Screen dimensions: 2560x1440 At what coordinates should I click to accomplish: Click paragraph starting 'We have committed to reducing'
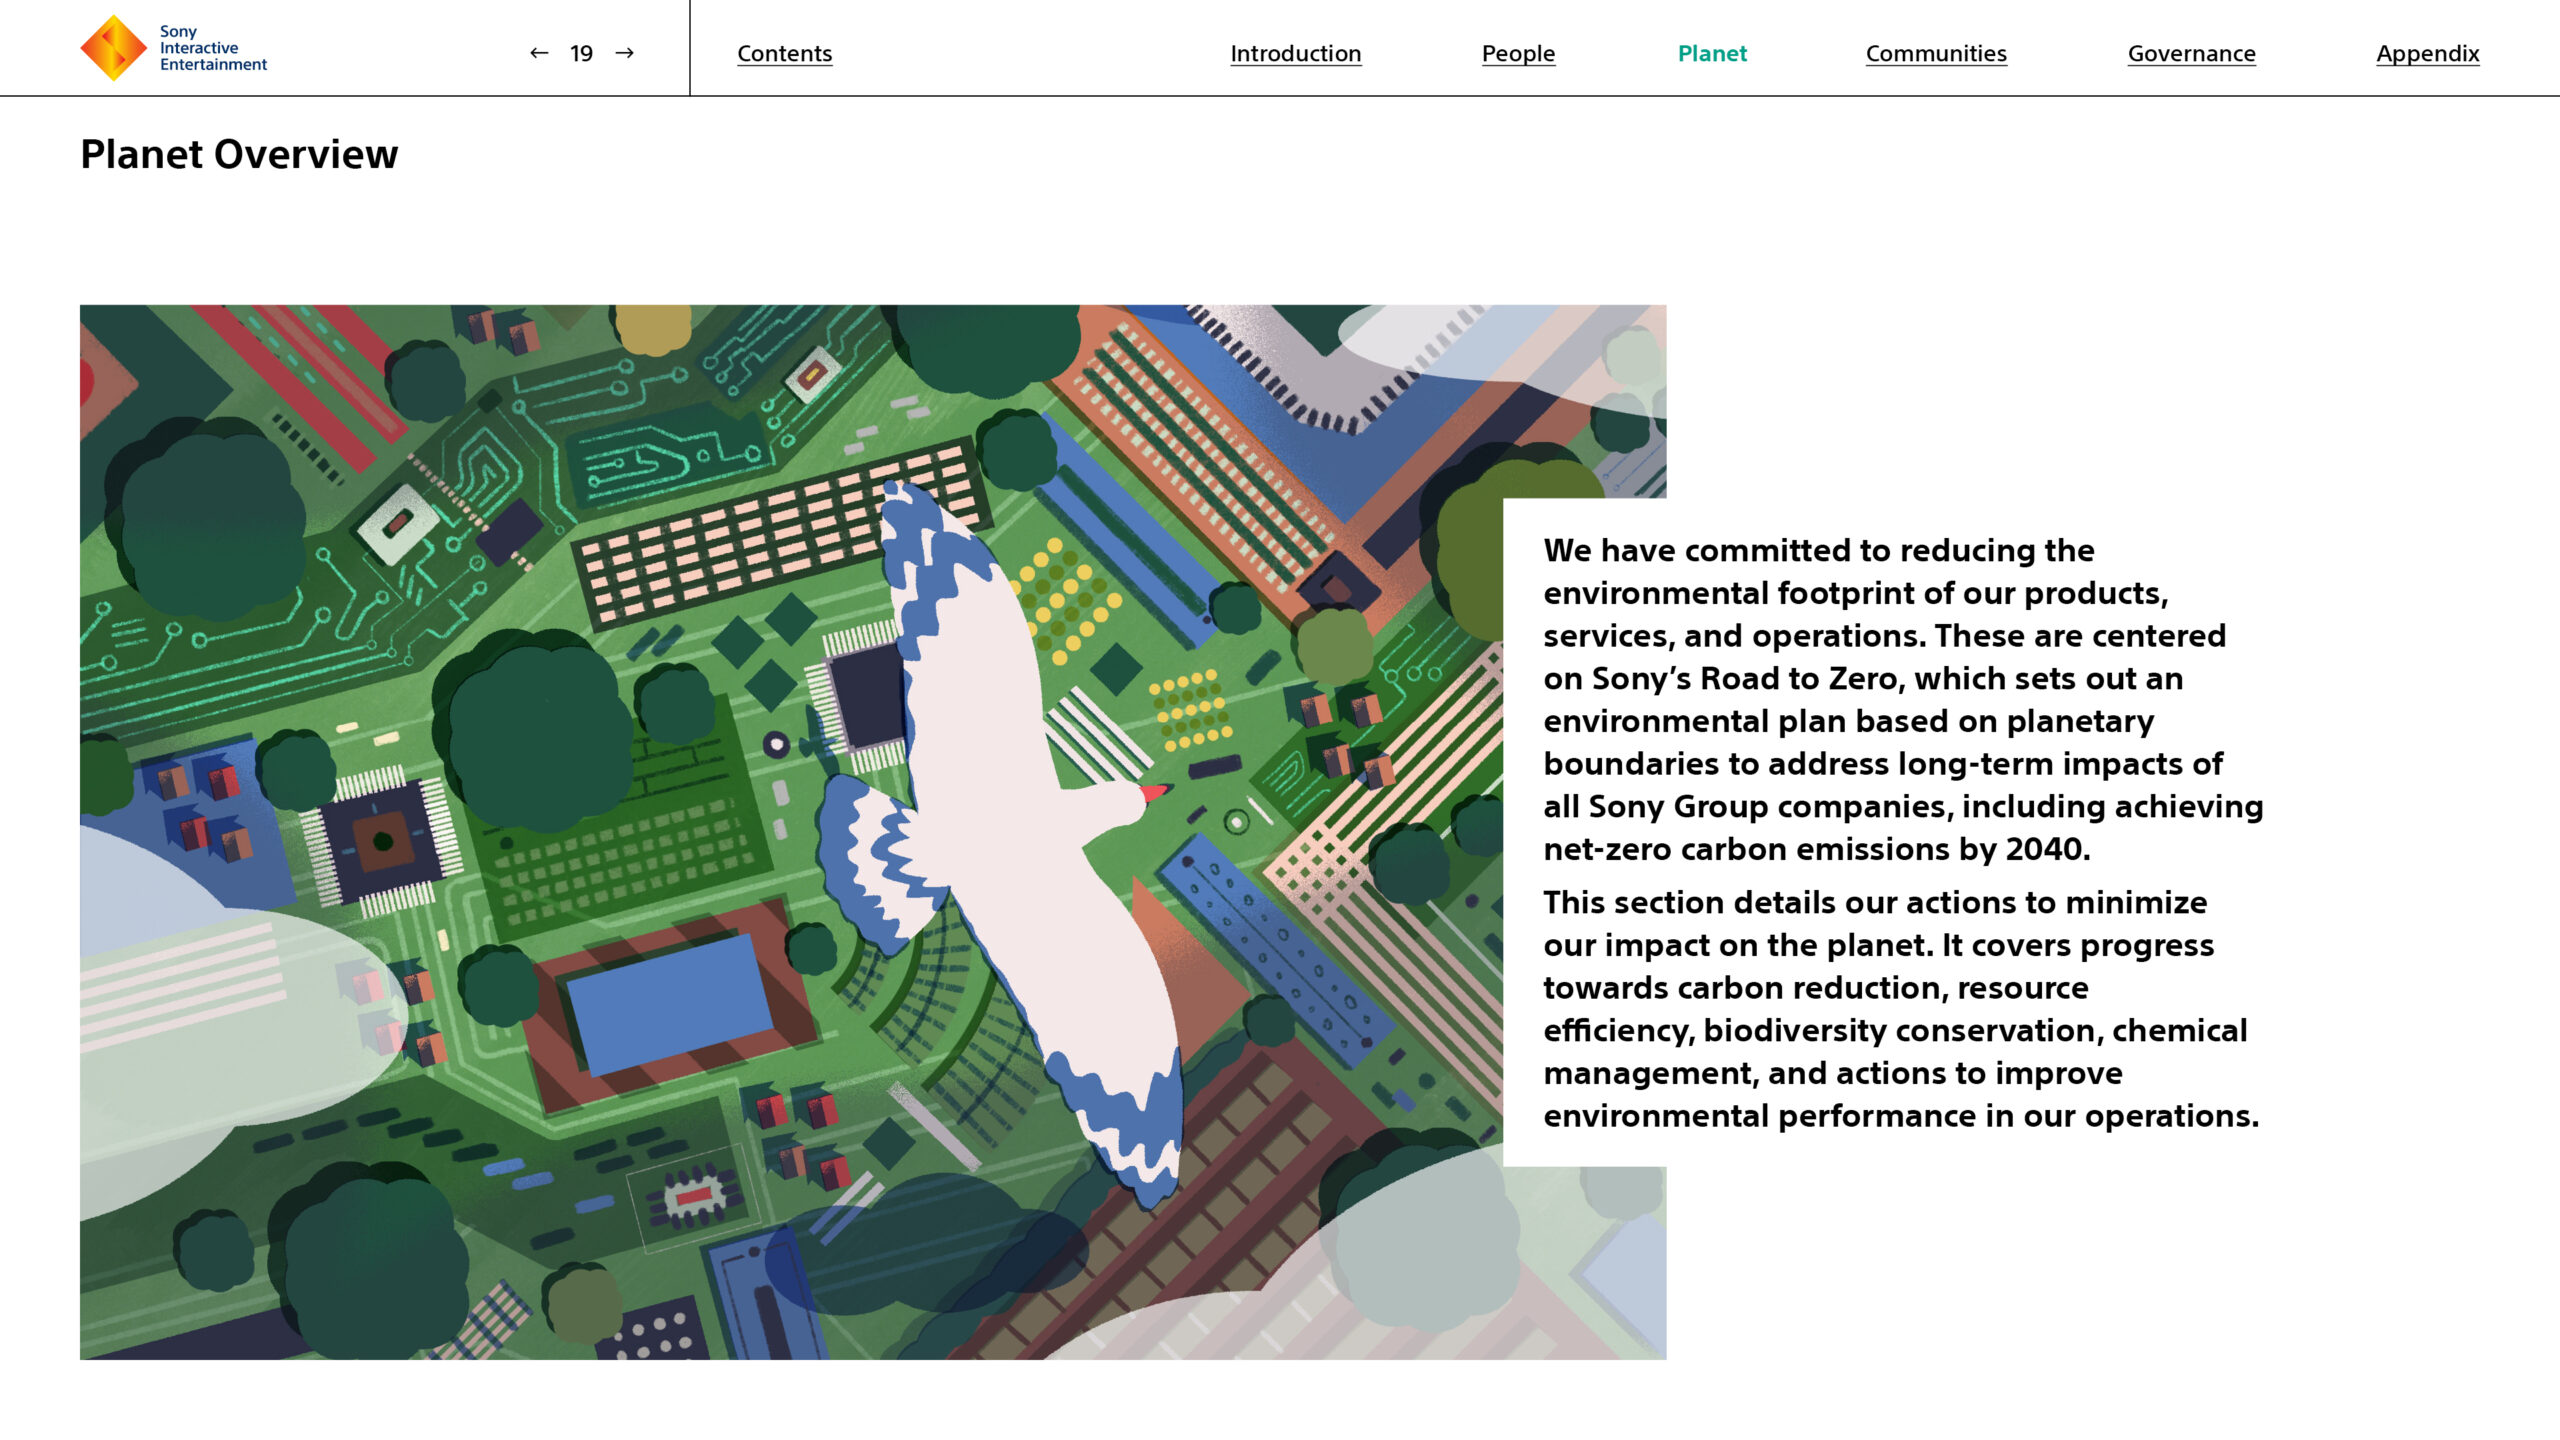pos(1903,699)
